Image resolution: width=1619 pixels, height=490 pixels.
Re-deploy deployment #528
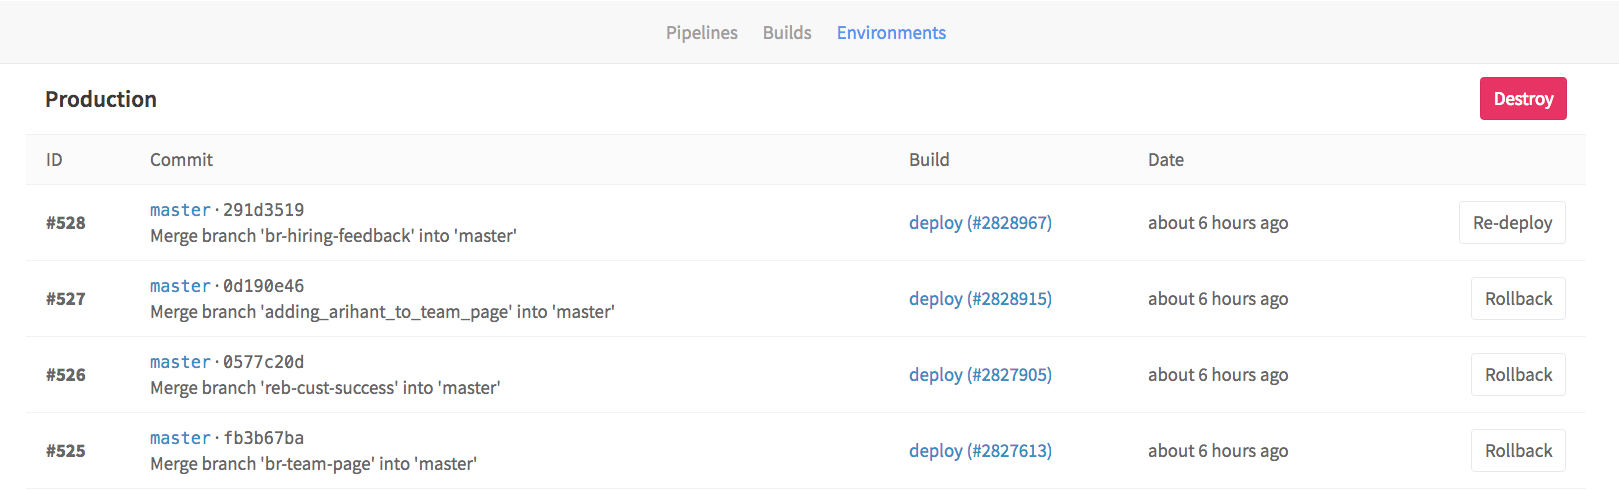[1512, 223]
